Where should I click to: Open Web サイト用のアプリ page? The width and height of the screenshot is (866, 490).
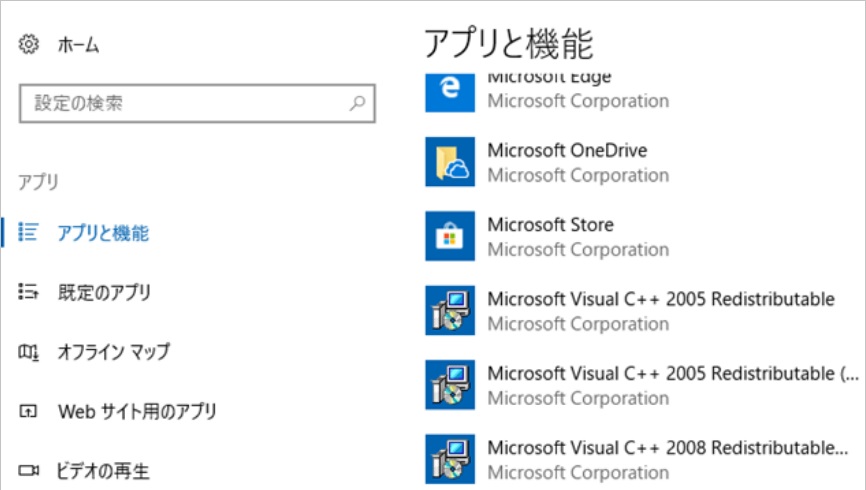click(x=138, y=411)
